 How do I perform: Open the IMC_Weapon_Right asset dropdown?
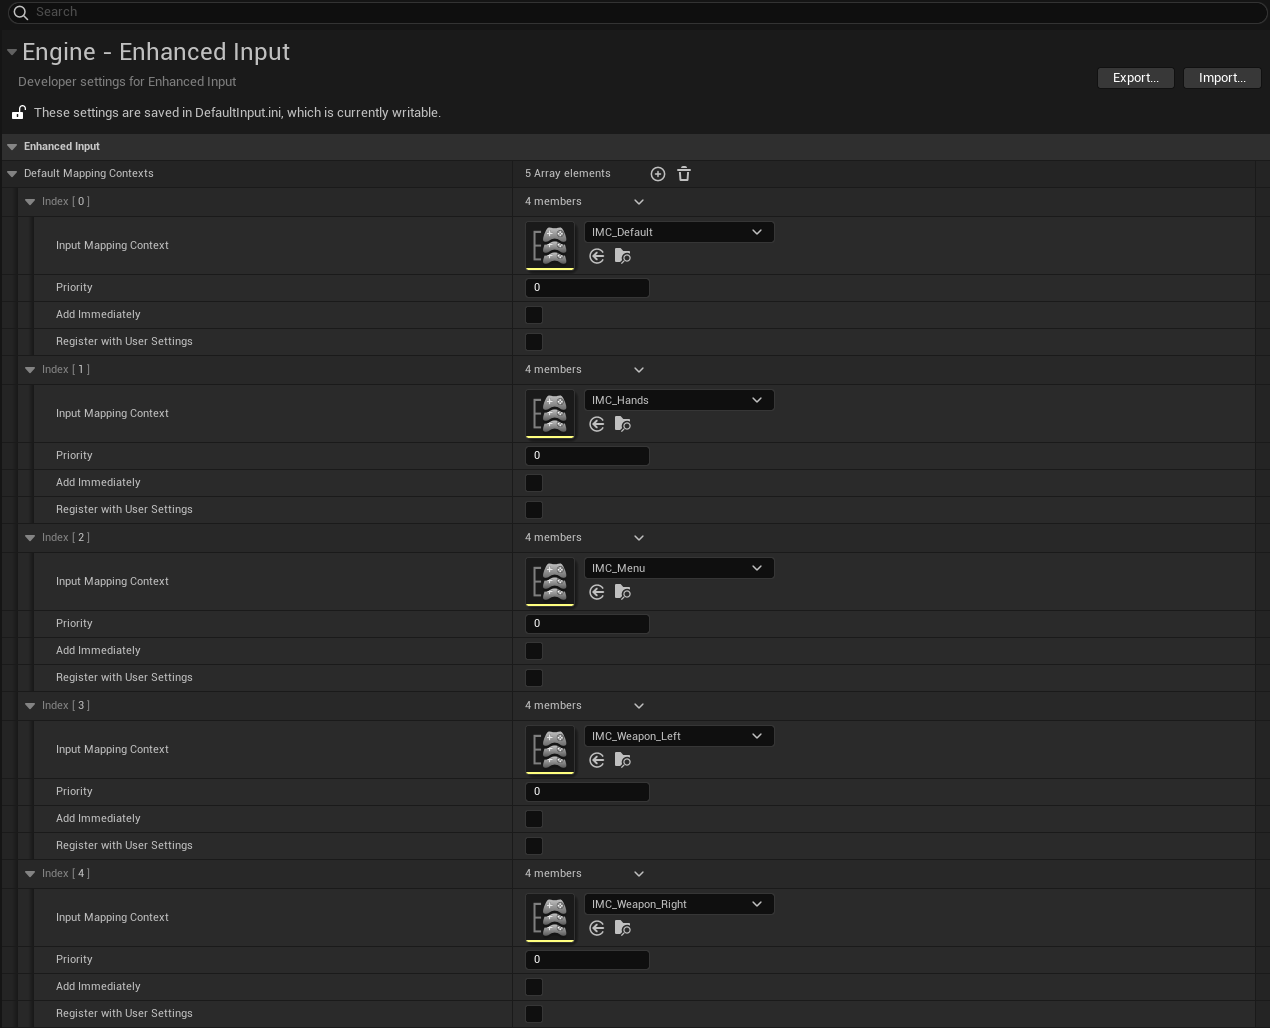pos(679,904)
